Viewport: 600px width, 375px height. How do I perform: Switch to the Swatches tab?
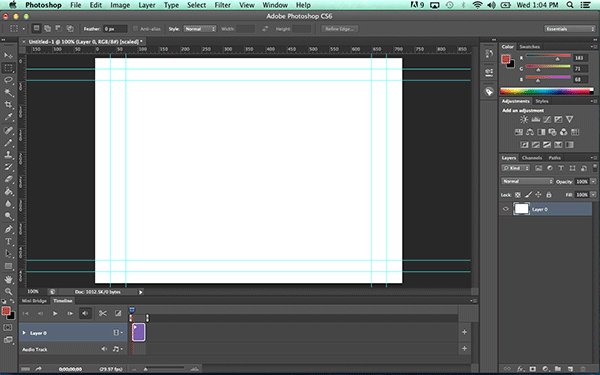(x=529, y=47)
